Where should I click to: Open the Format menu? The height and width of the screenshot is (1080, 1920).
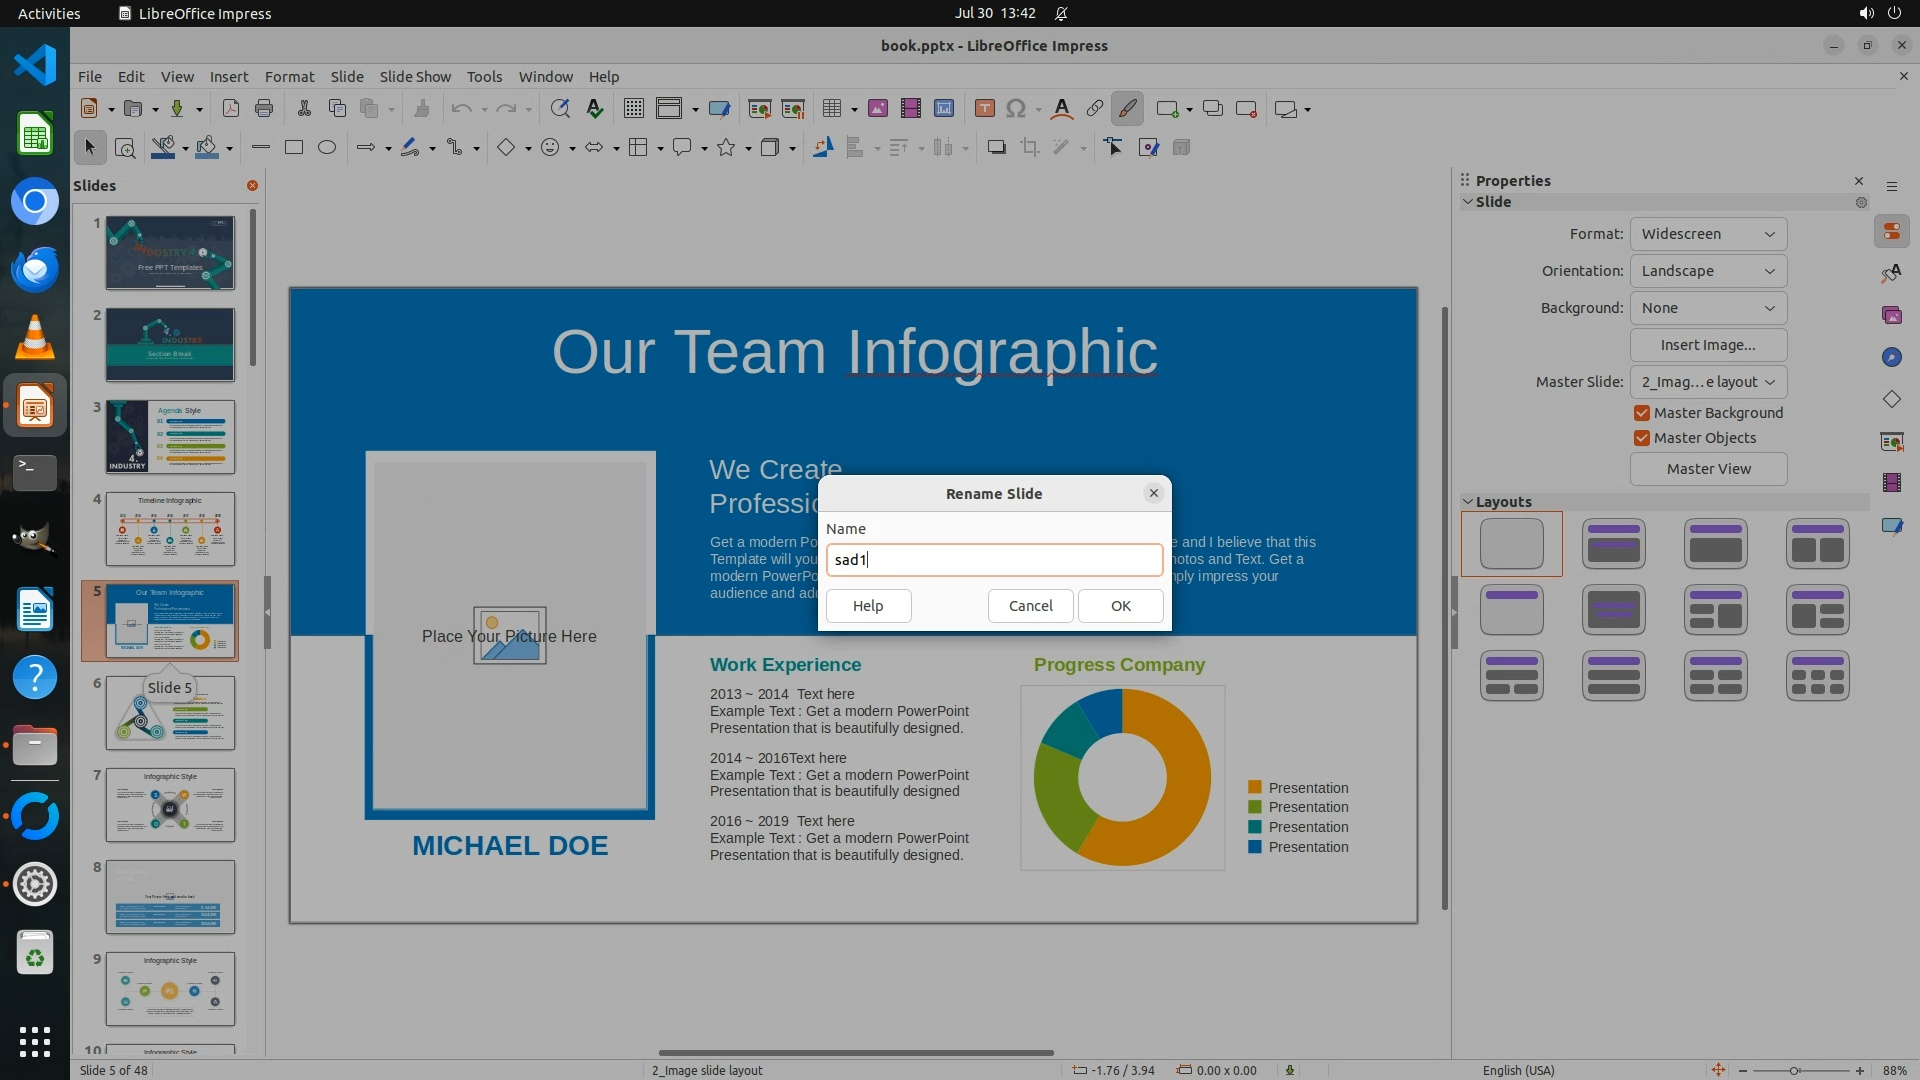pyautogui.click(x=289, y=77)
